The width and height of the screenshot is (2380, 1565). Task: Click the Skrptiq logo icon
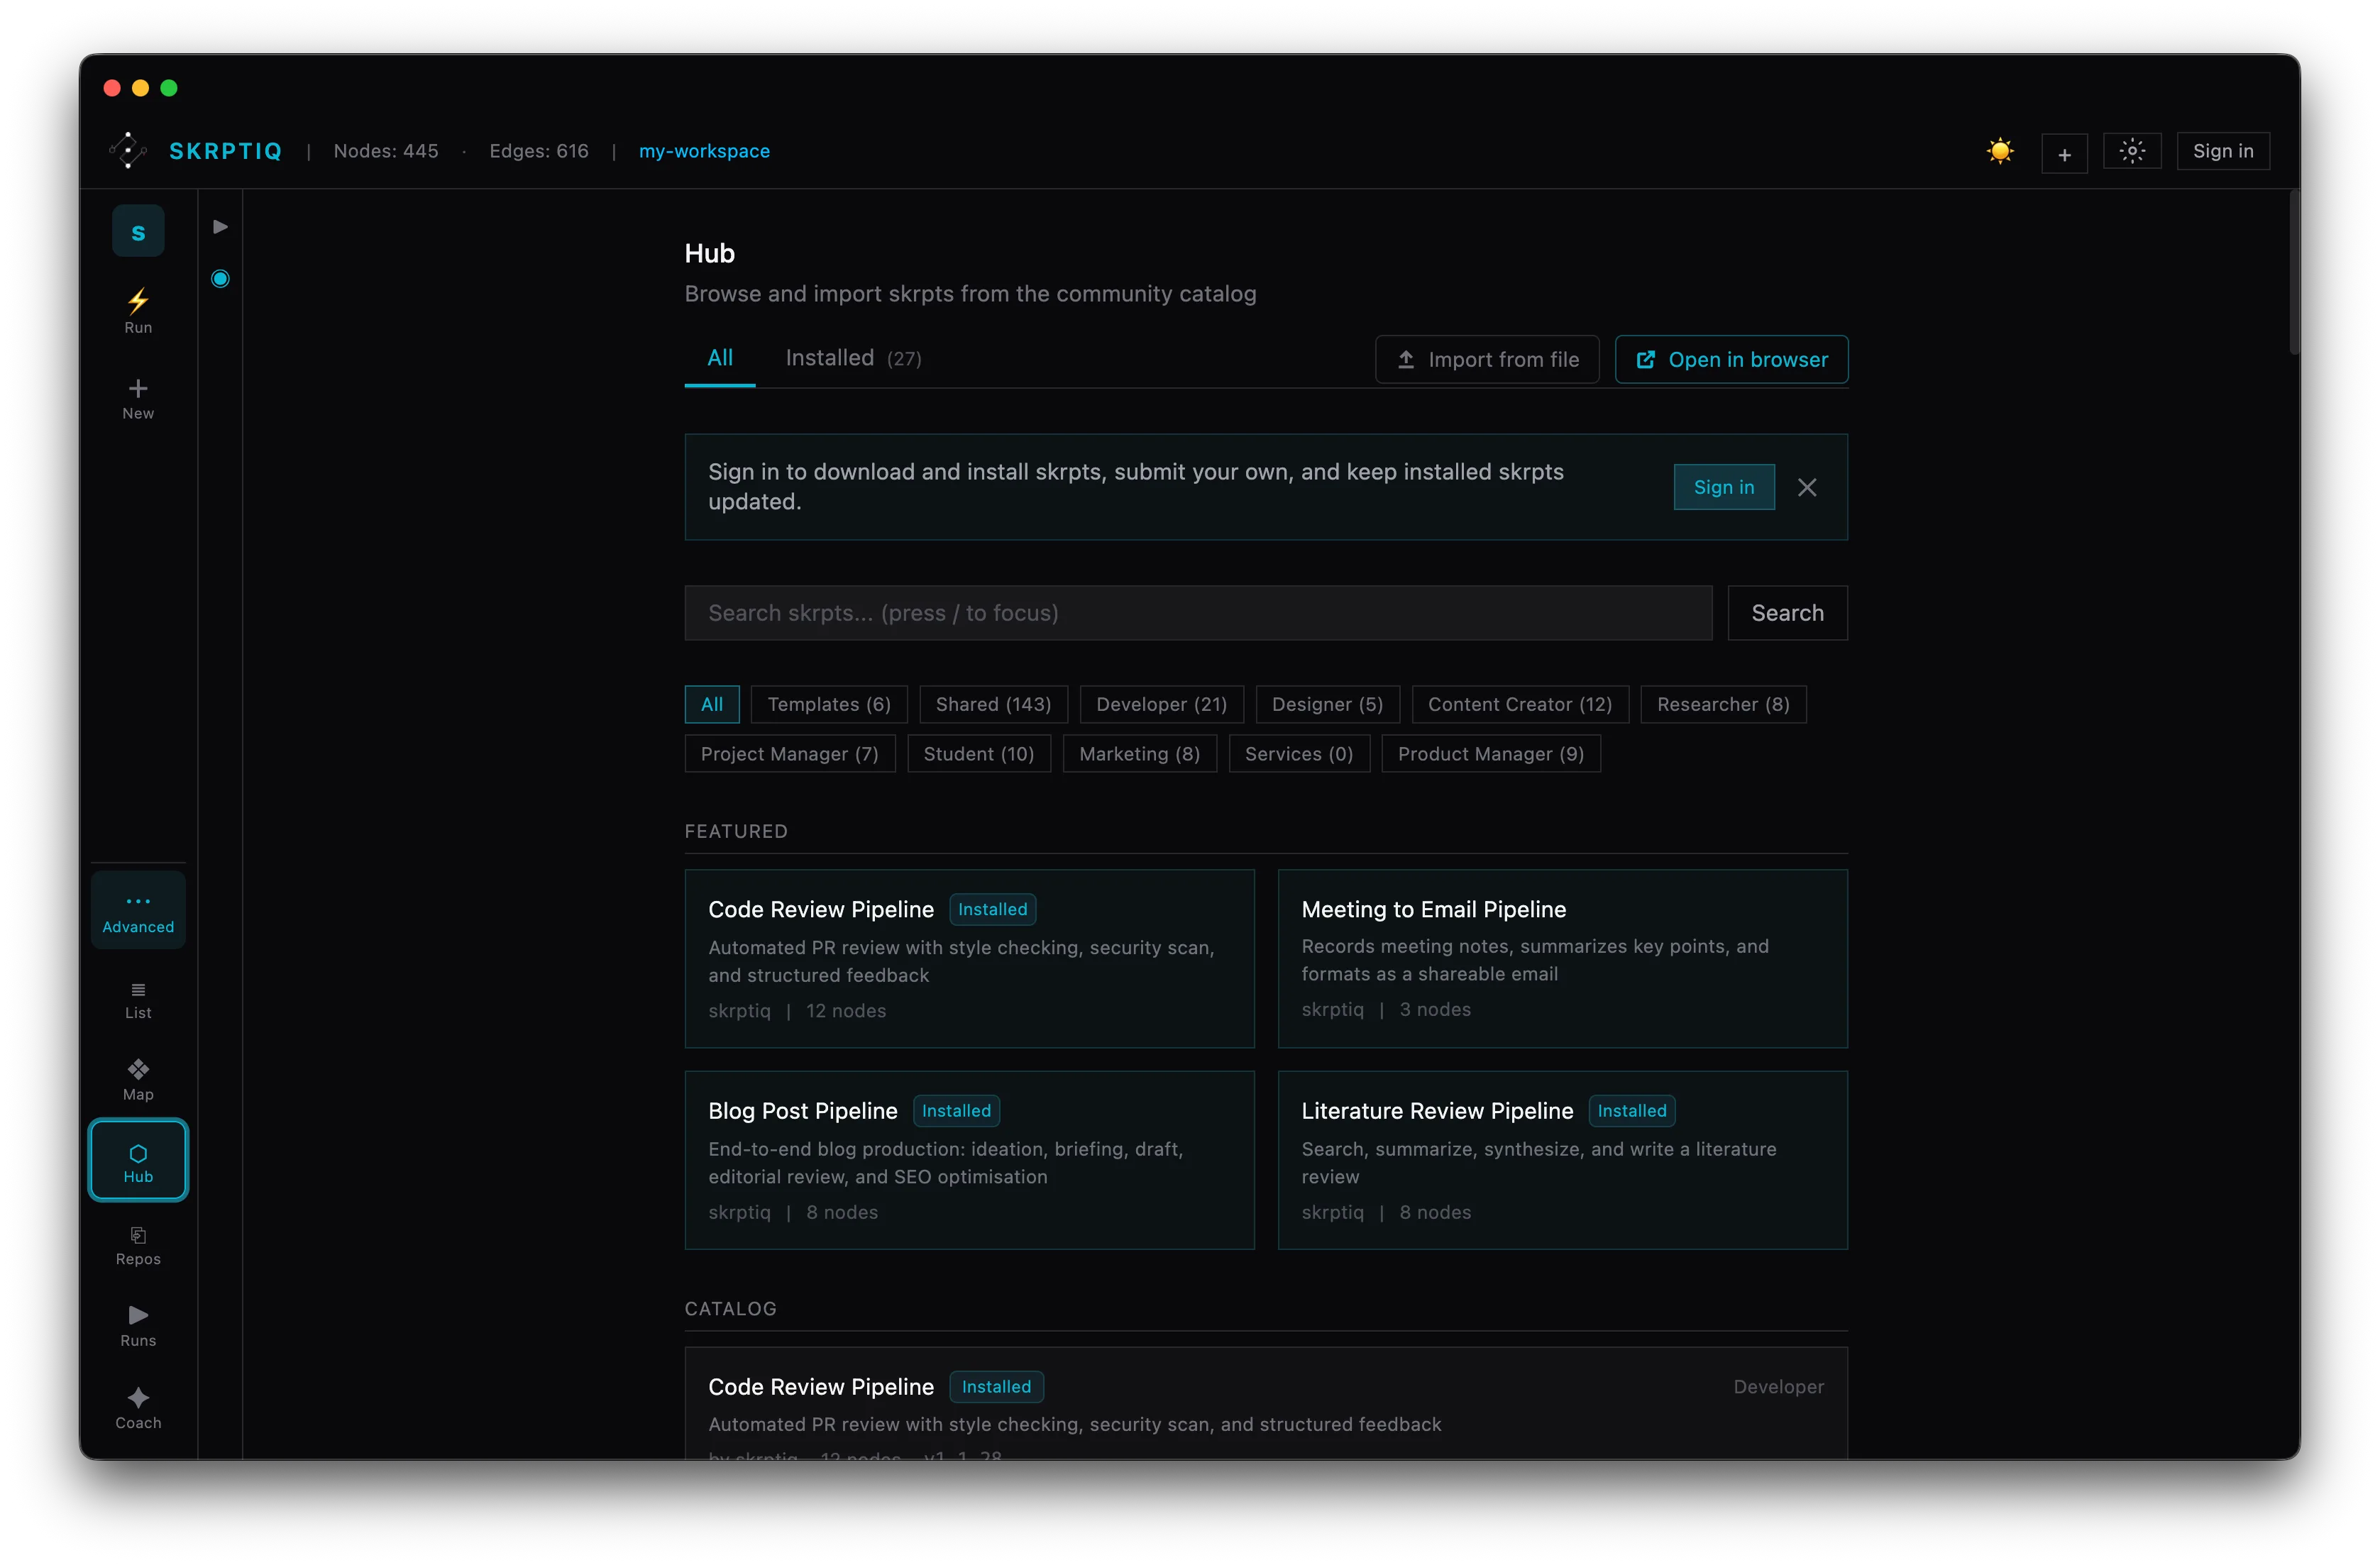click(x=128, y=151)
